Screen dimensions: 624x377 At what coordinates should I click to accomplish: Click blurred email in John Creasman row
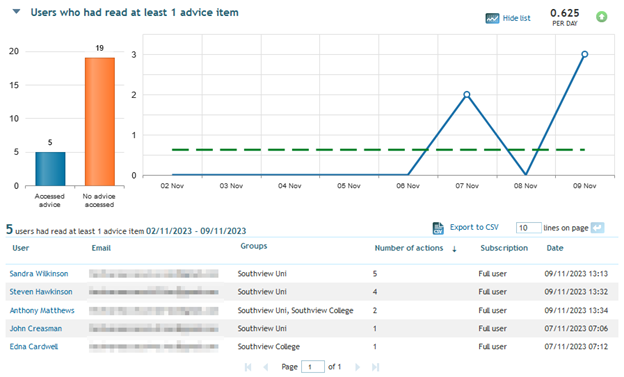[154, 328]
